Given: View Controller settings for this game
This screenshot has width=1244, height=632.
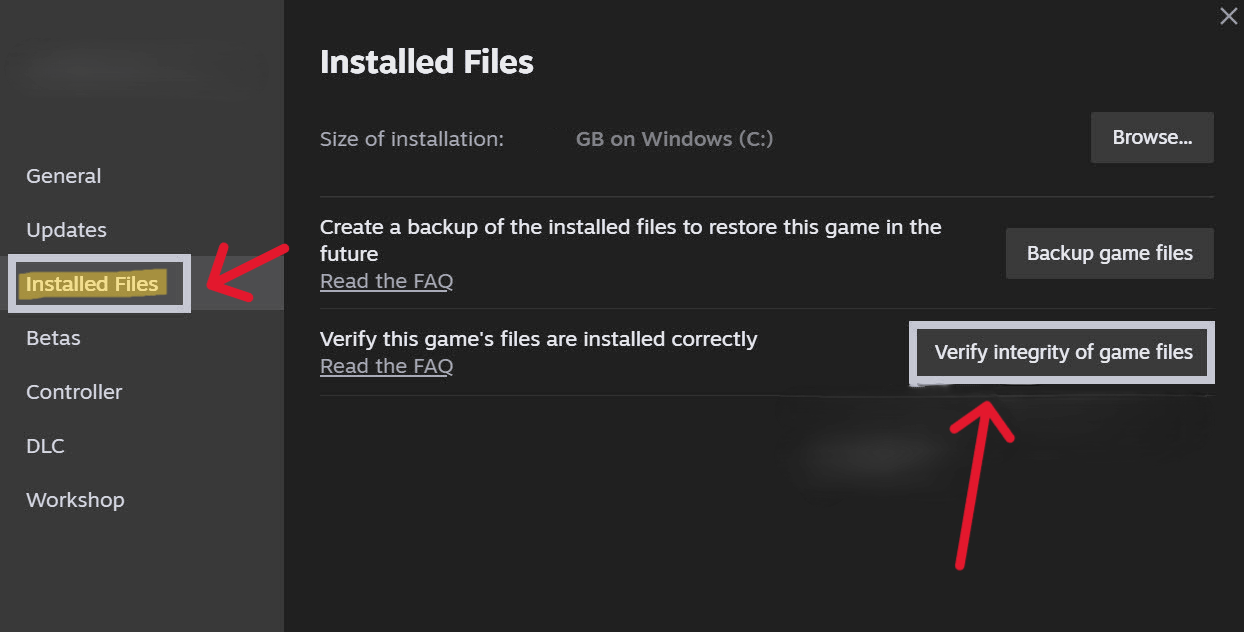Looking at the screenshot, I should point(73,392).
